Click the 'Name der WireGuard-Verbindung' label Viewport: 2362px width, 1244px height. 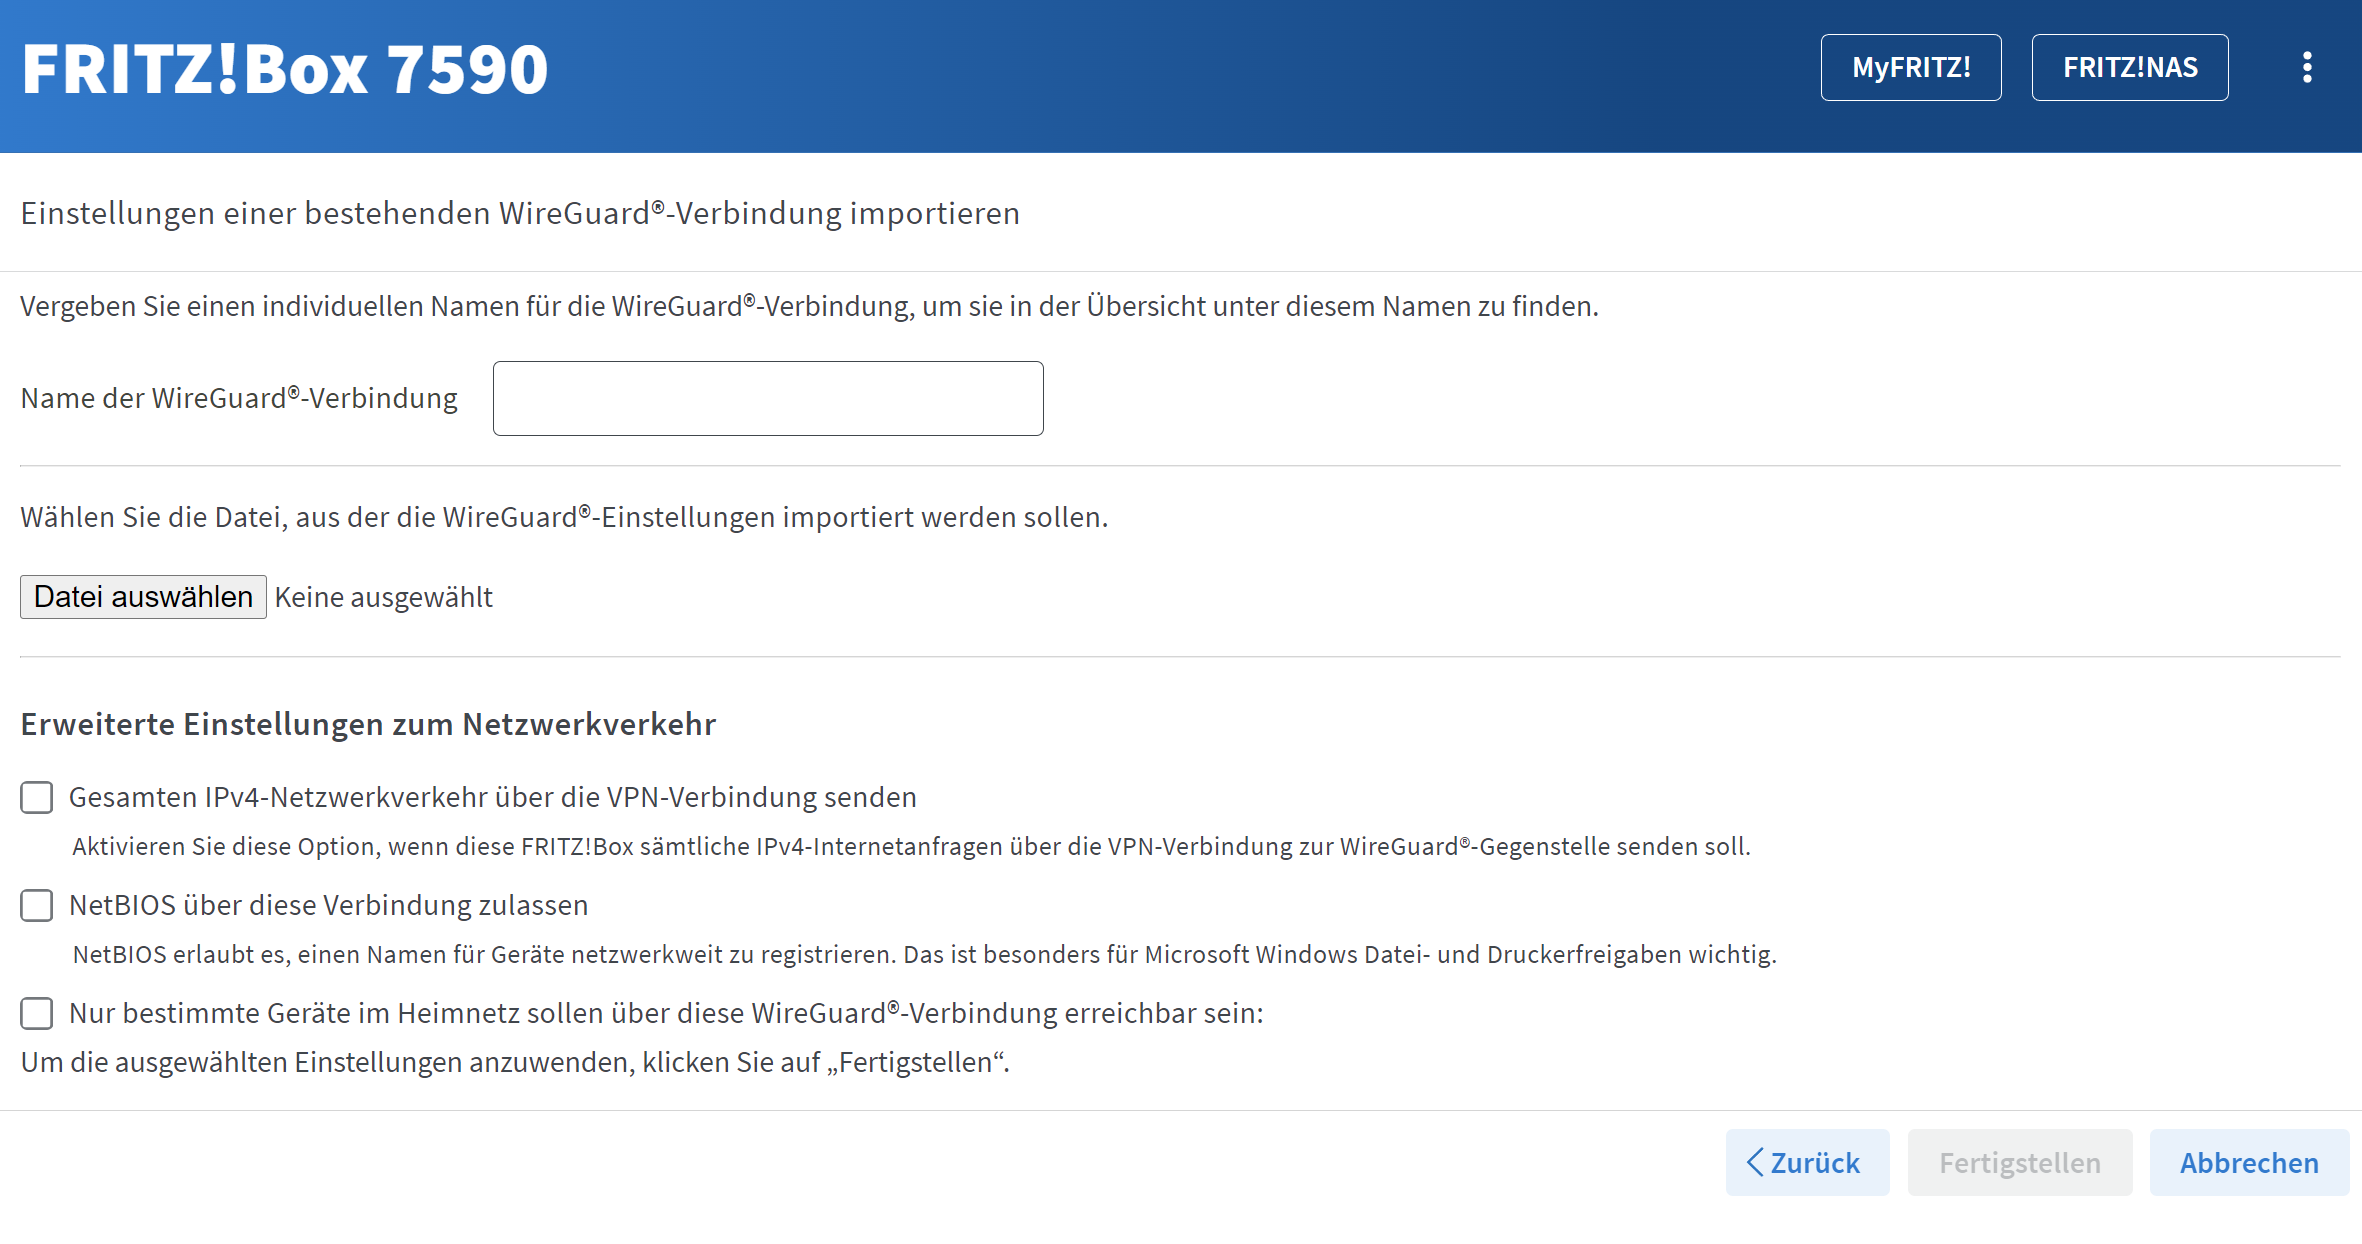click(x=239, y=398)
